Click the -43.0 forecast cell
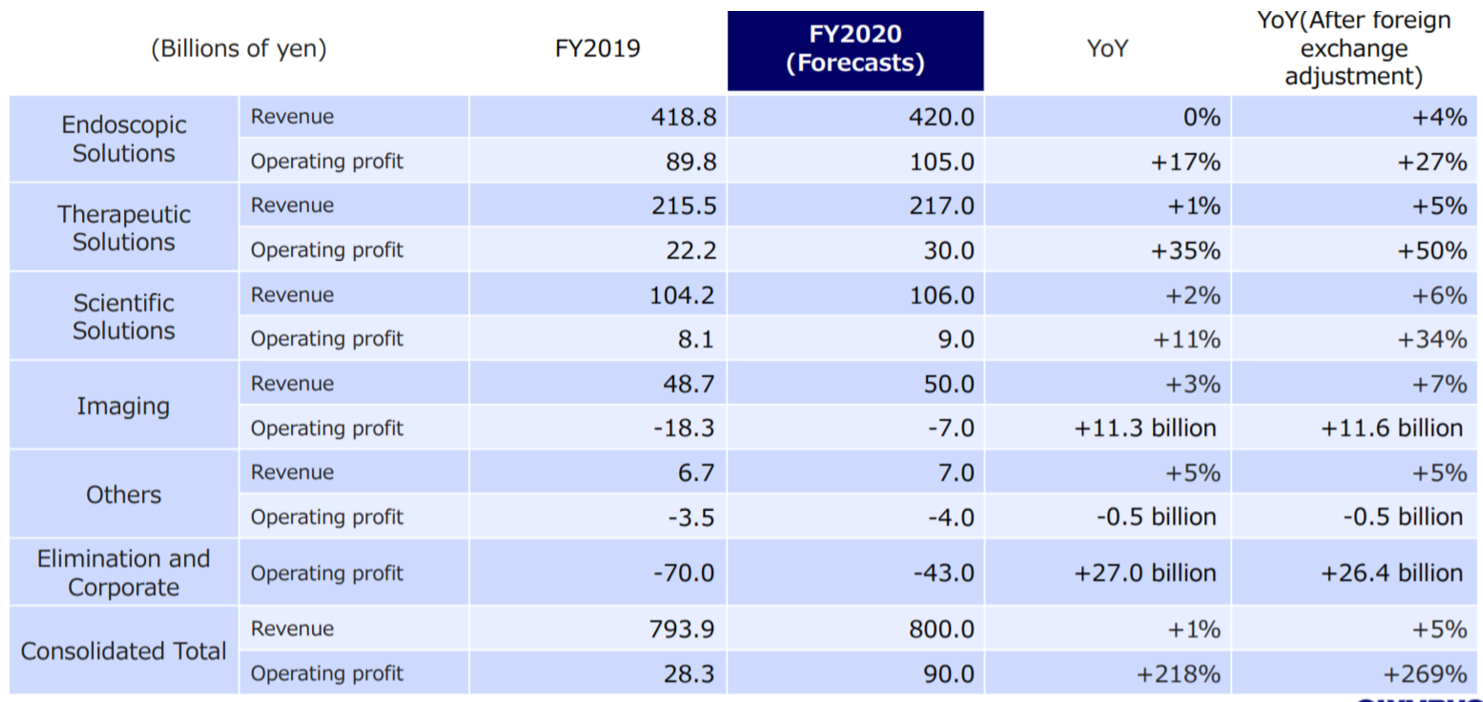1483x702 pixels. tap(856, 573)
